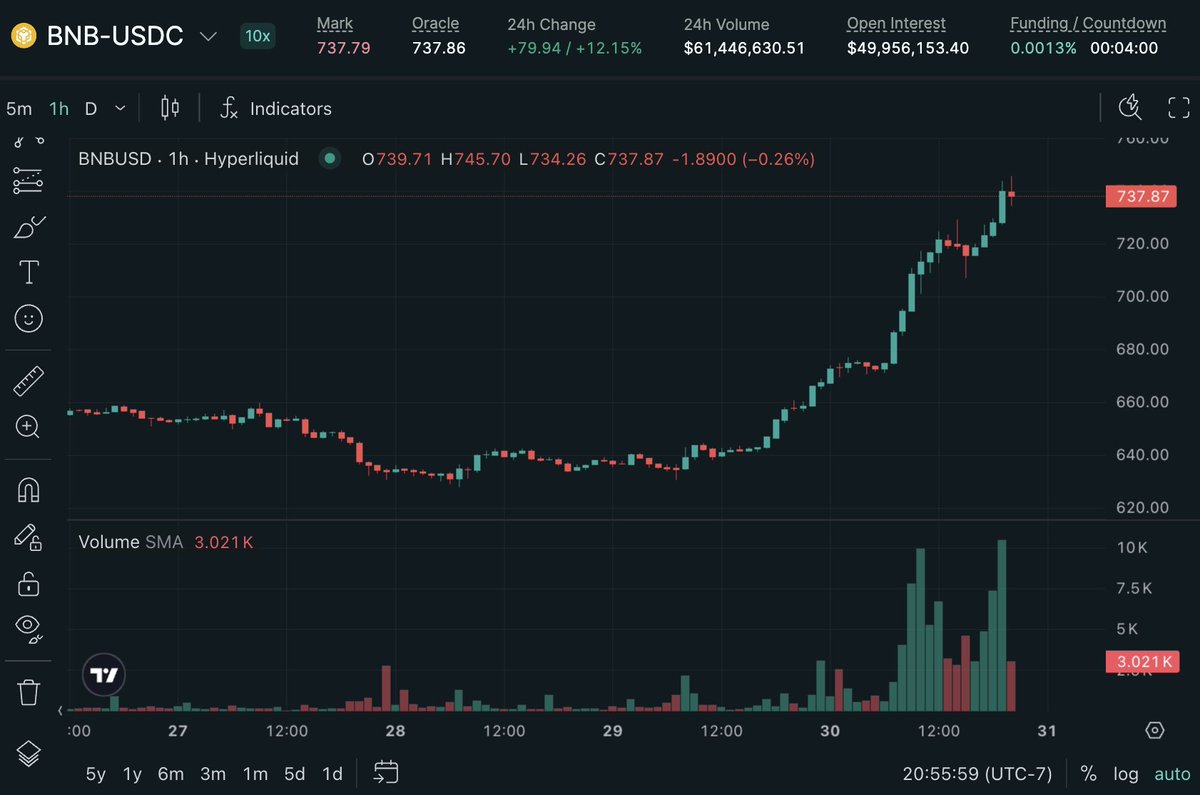This screenshot has width=1200, height=795.
Task: Open the object tree layers icon
Action: coord(29,754)
